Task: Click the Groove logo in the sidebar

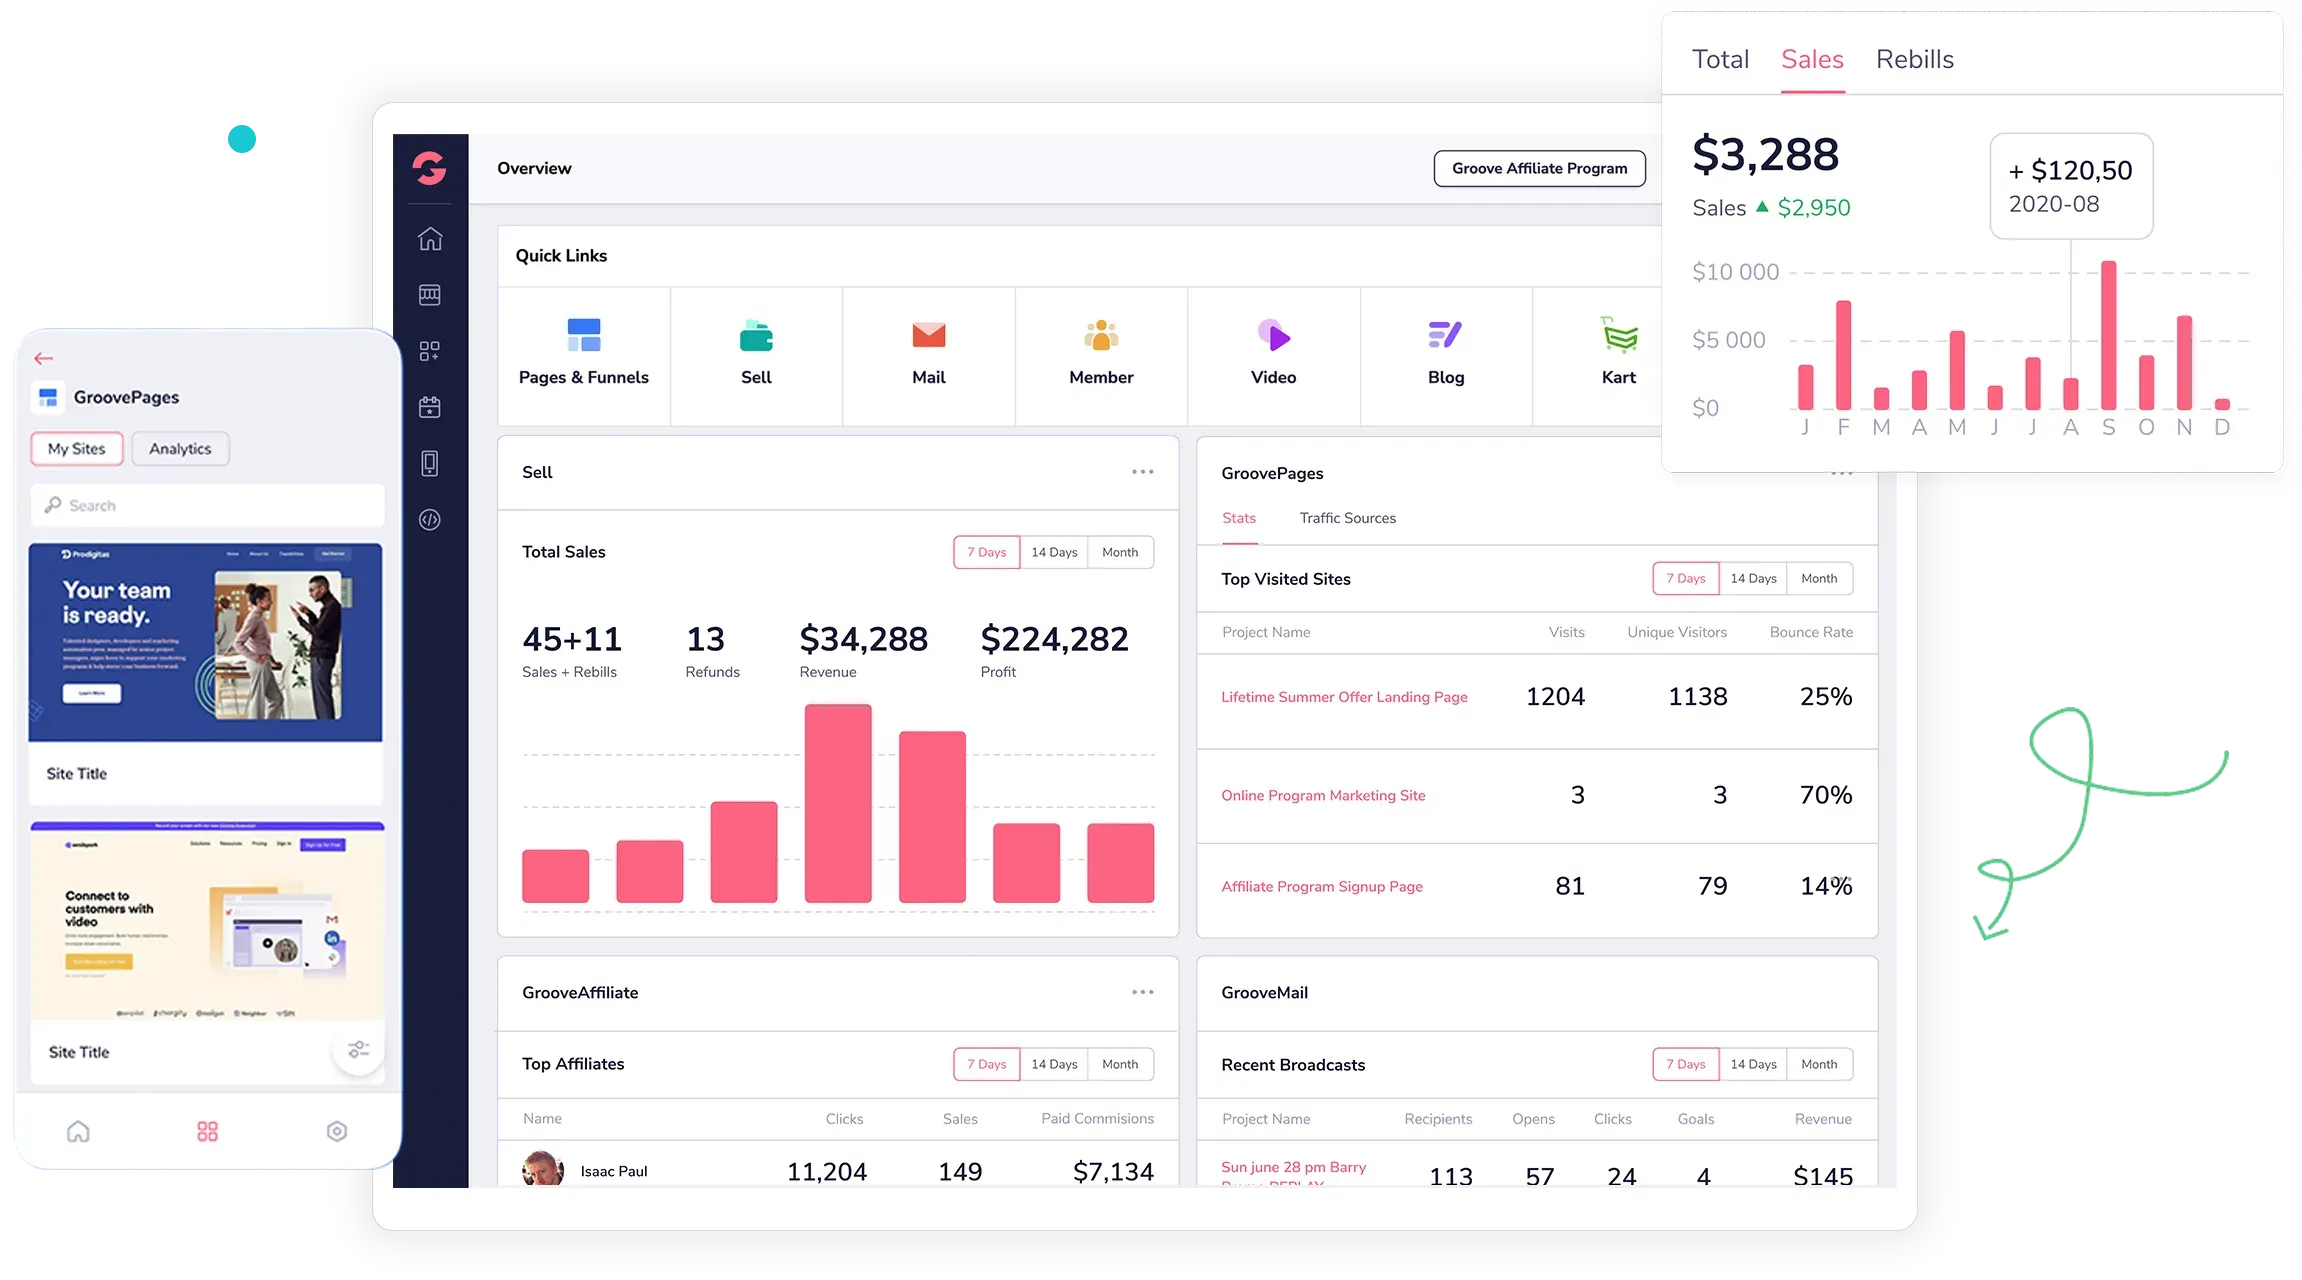Action: pyautogui.click(x=430, y=168)
